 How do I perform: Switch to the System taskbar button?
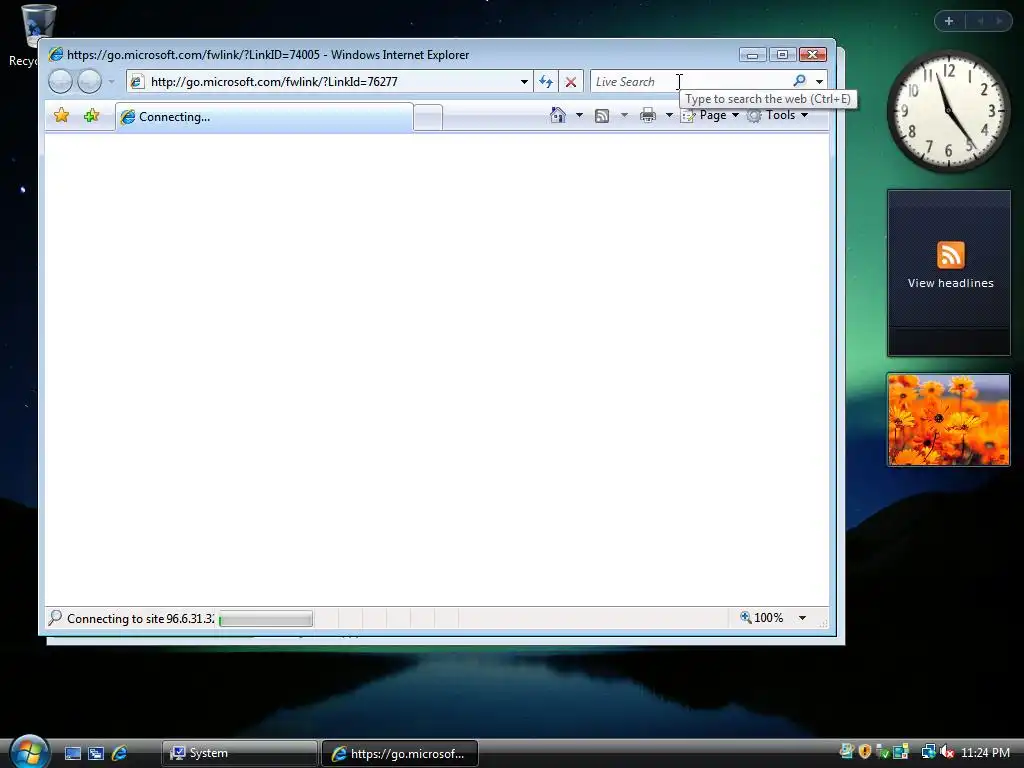tap(239, 753)
